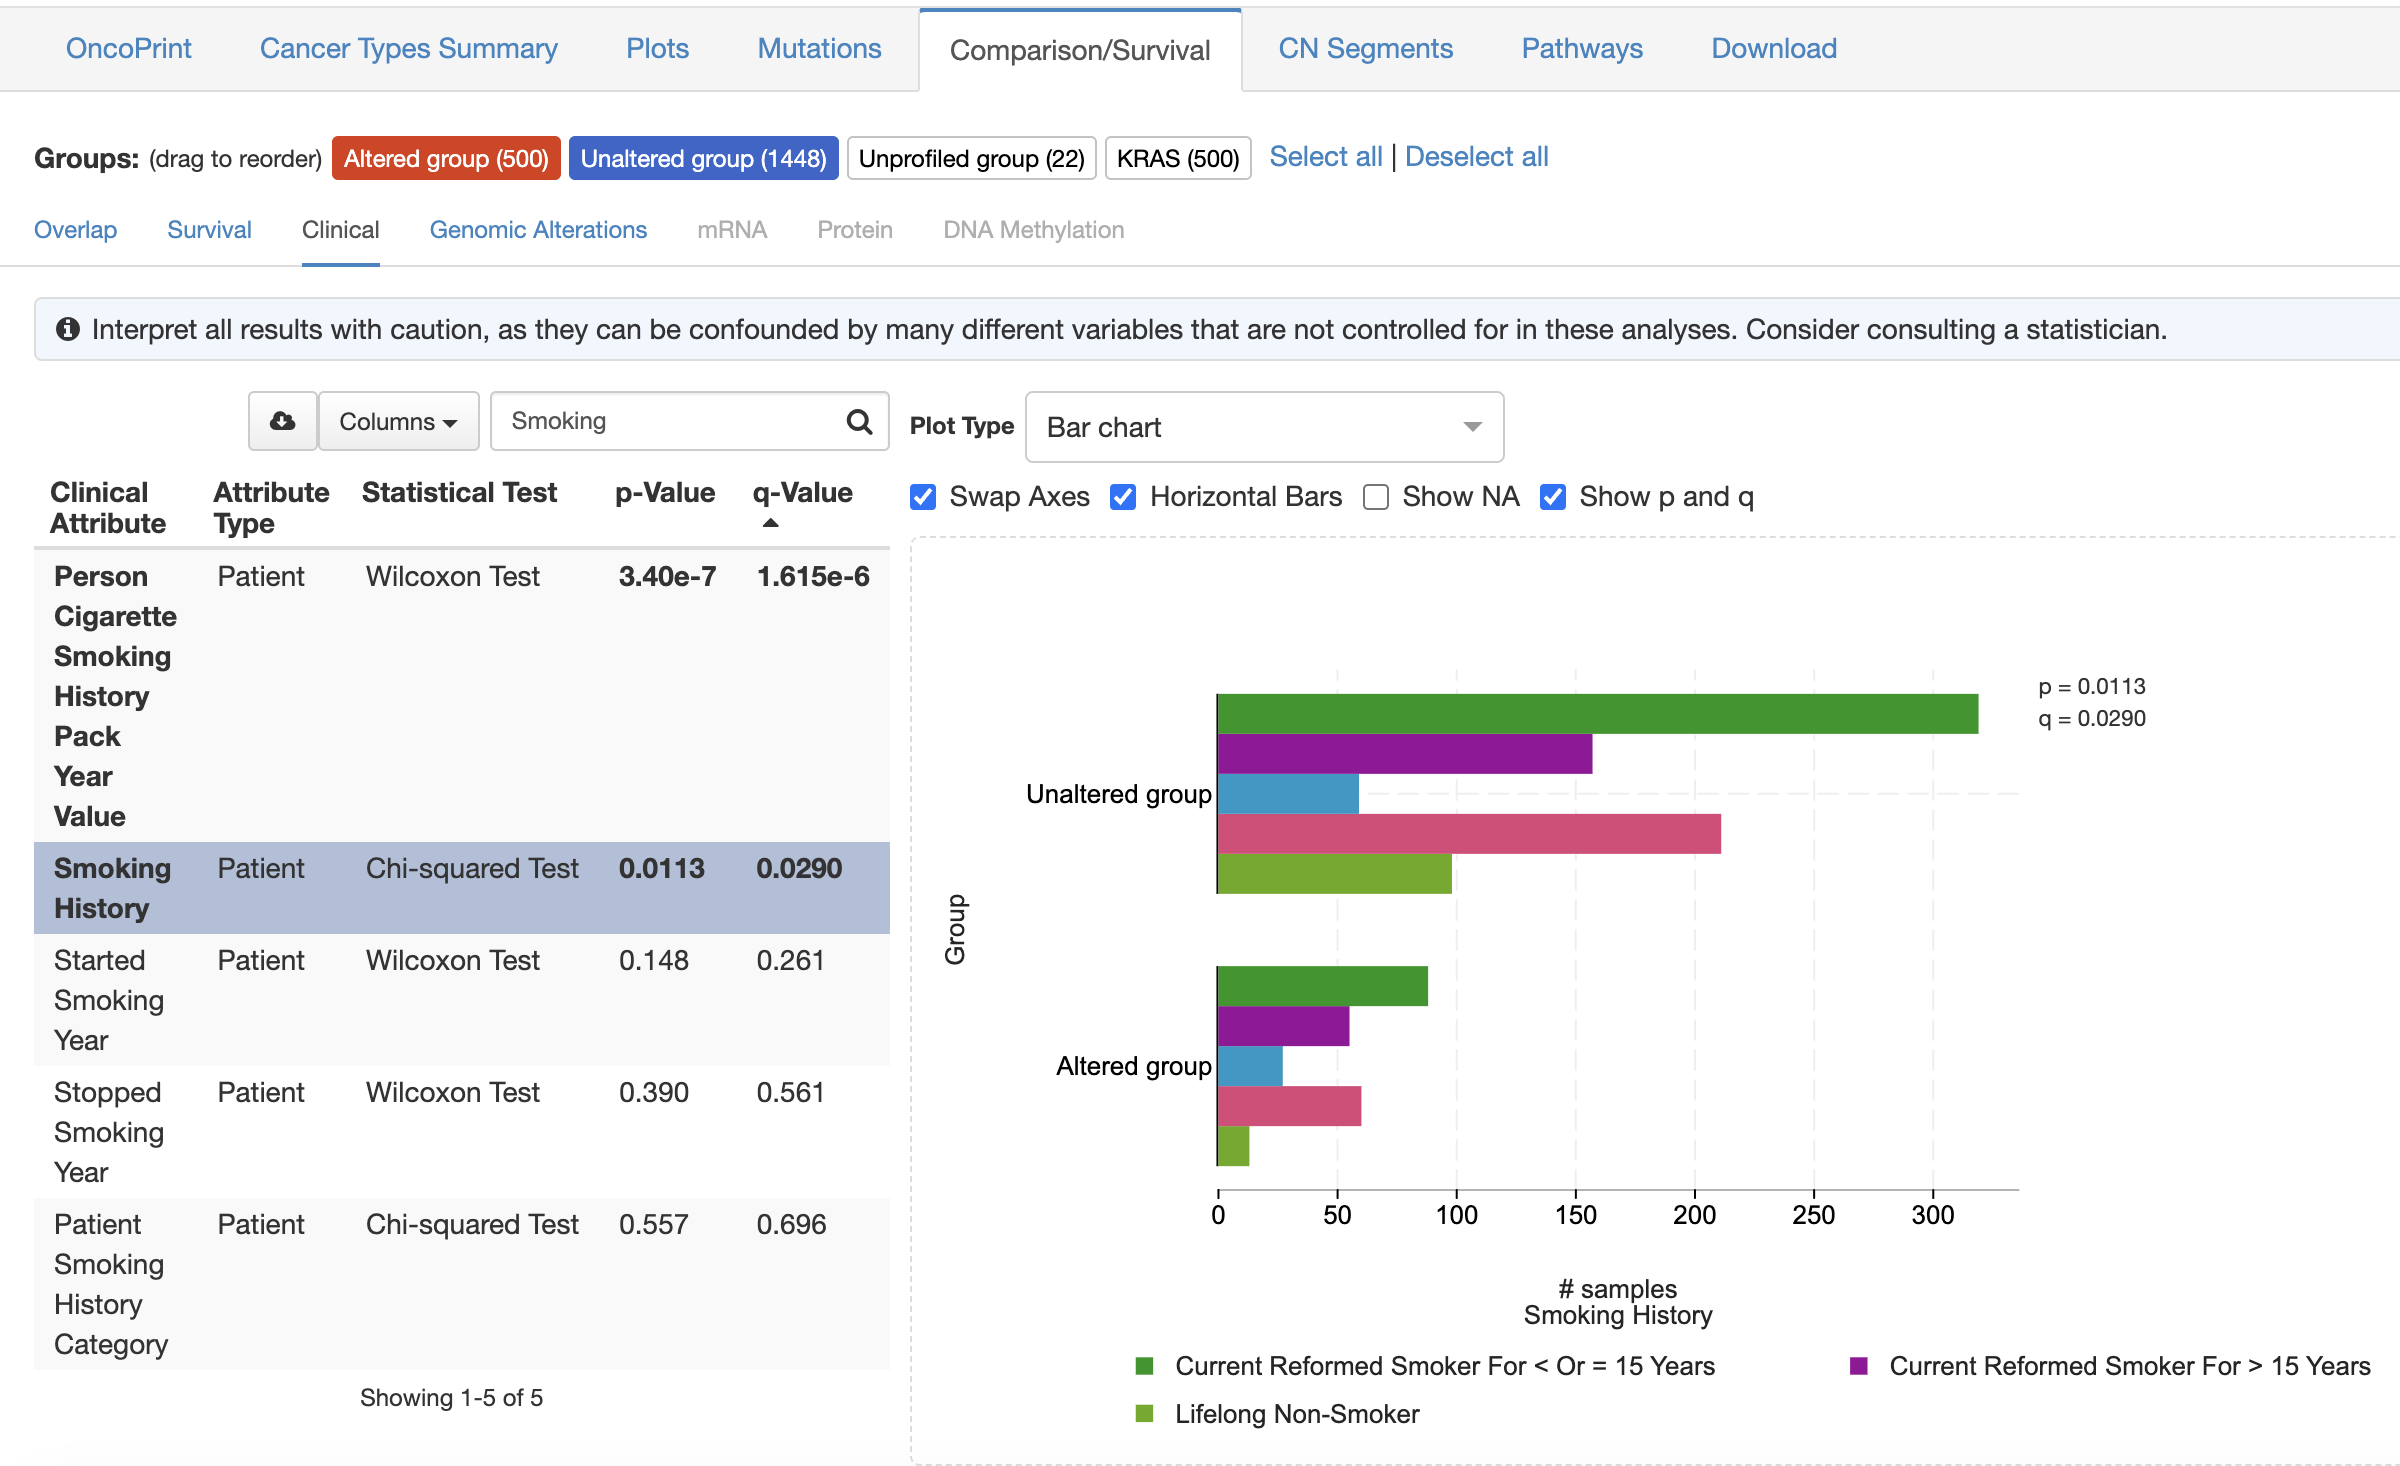Sort by the Attribute Type column header
This screenshot has height=1466, width=2400.
pyautogui.click(x=271, y=508)
